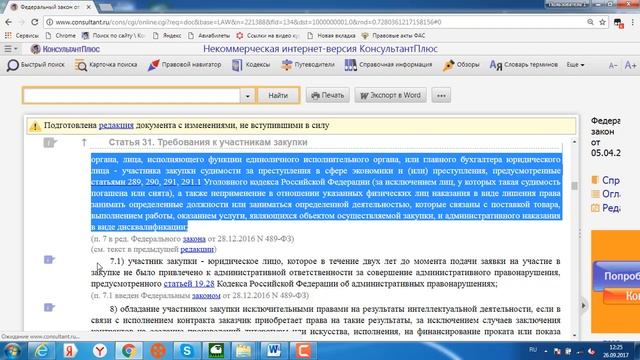The image size is (640, 360).
Task: Open Word from taskbar
Action: point(274,351)
